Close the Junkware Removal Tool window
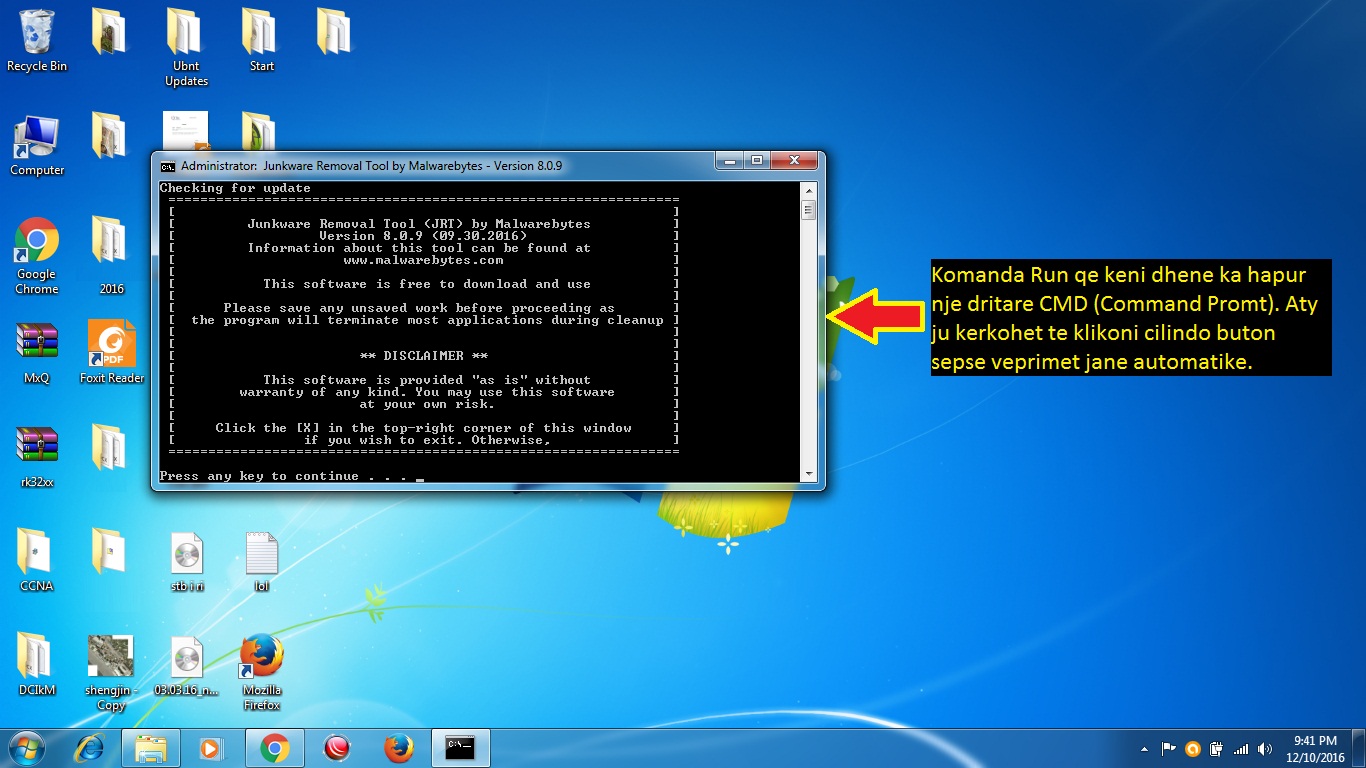The height and width of the screenshot is (768, 1366). 795,160
